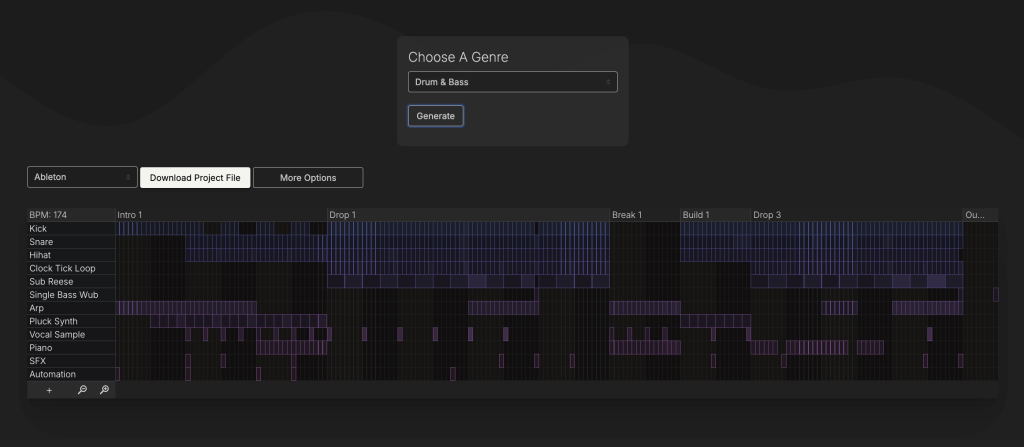Viewport: 1024px width, 447px height.
Task: Select the Drop 3 section marker
Action: [x=768, y=215]
